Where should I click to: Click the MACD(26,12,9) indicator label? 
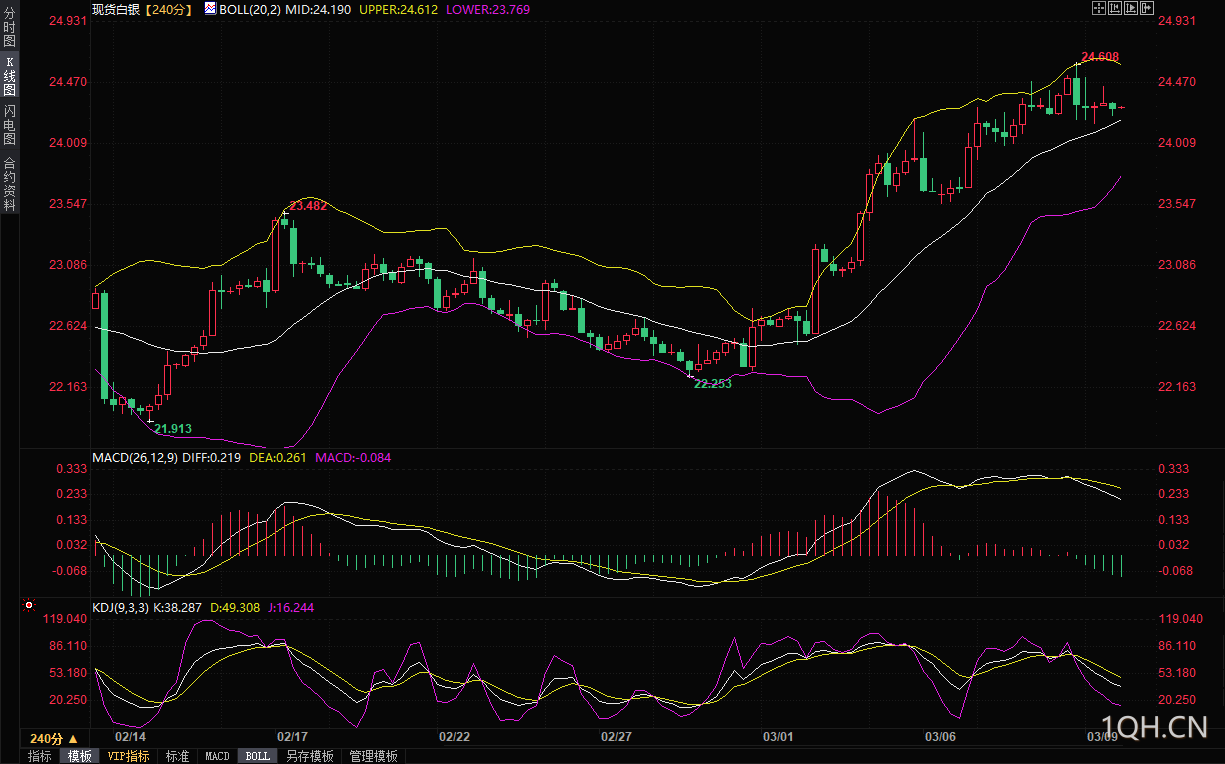[x=135, y=458]
